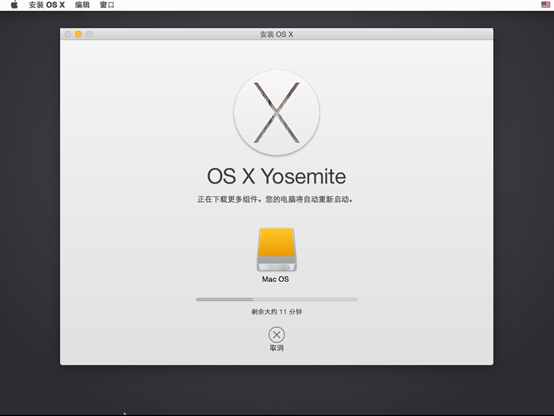Click the greyed-out zoom button in the title bar
Image resolution: width=554 pixels, height=416 pixels.
(89, 34)
